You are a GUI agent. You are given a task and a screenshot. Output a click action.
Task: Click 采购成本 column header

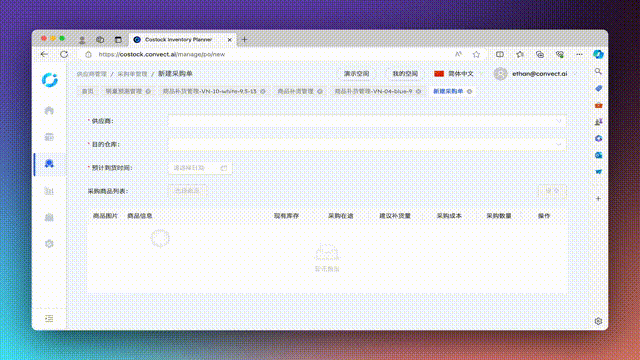449,216
